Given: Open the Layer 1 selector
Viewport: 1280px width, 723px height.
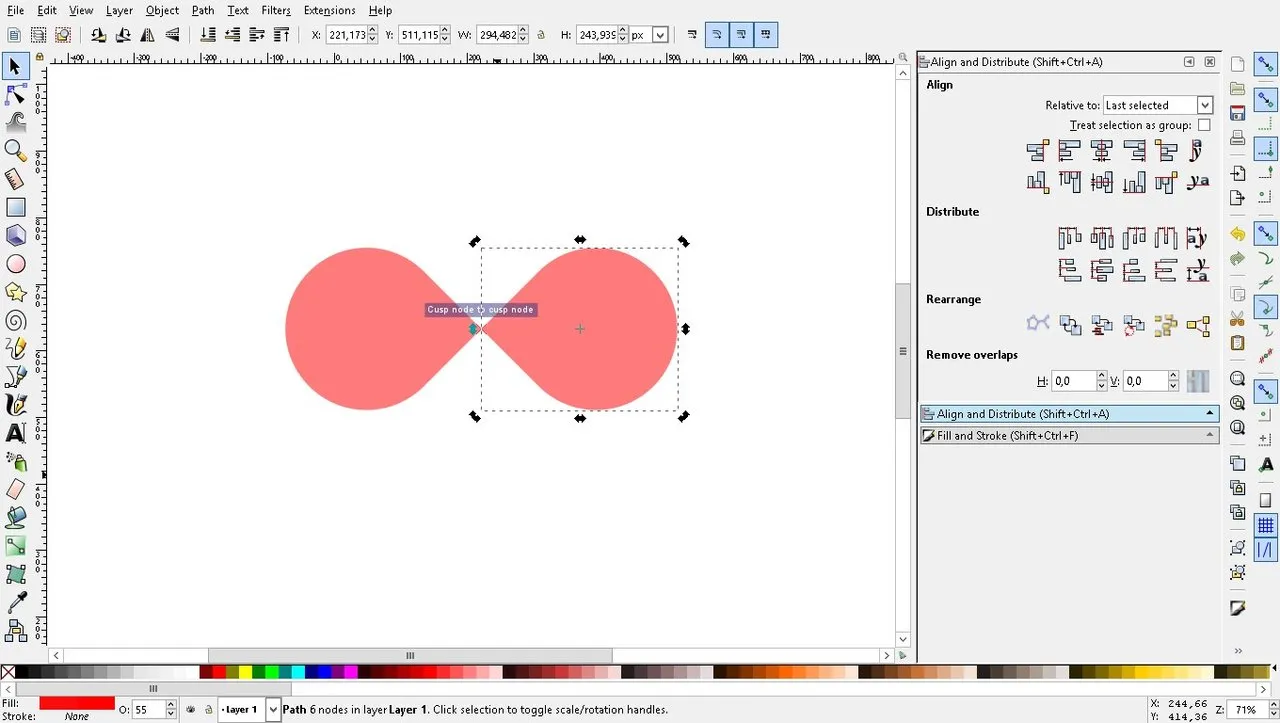Looking at the screenshot, I should (x=250, y=710).
